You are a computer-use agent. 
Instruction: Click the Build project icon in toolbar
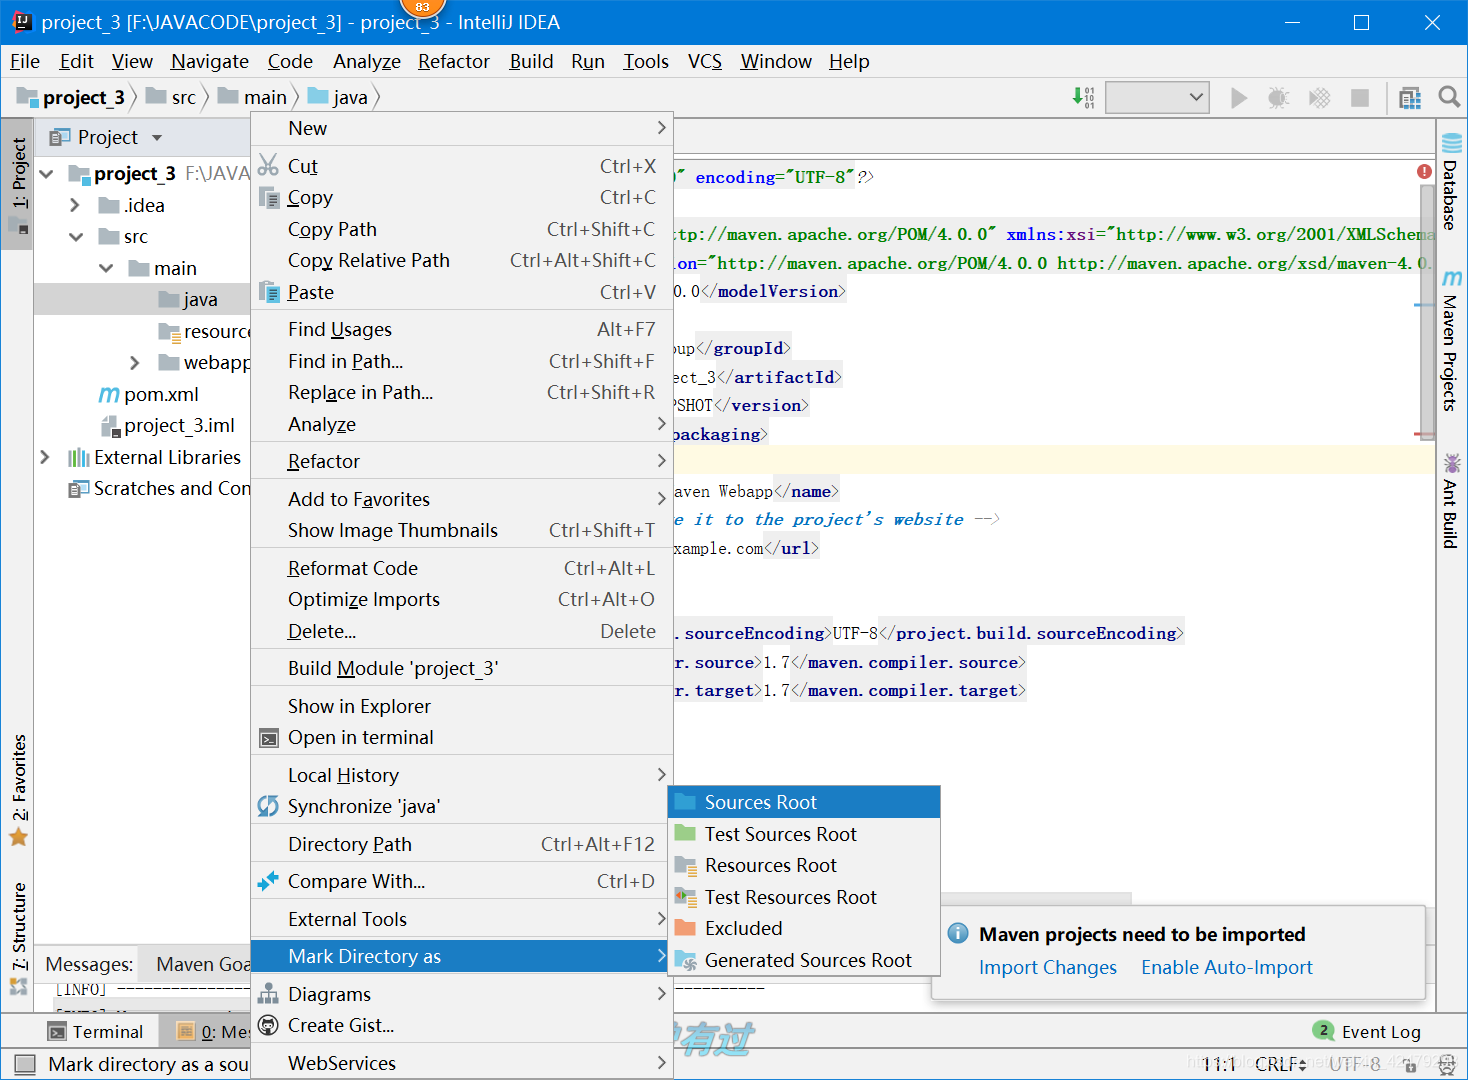click(x=1084, y=97)
